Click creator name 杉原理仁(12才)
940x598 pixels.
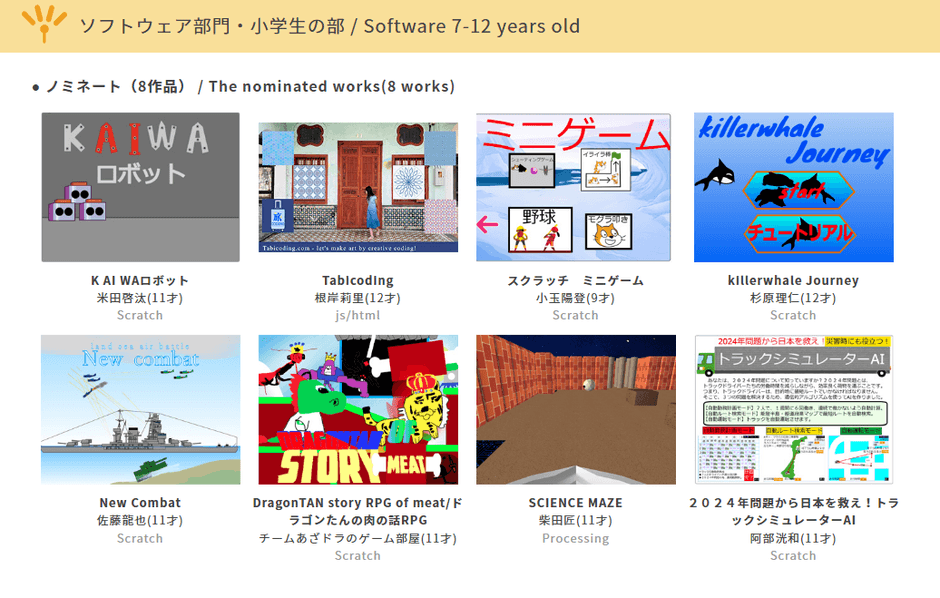793,298
